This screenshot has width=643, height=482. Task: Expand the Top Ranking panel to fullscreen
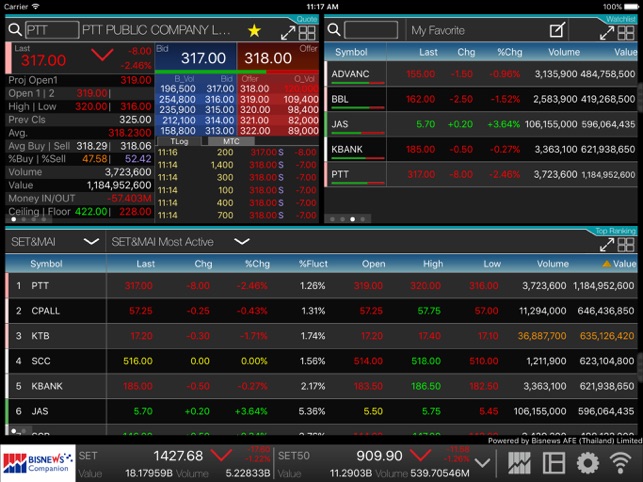607,244
